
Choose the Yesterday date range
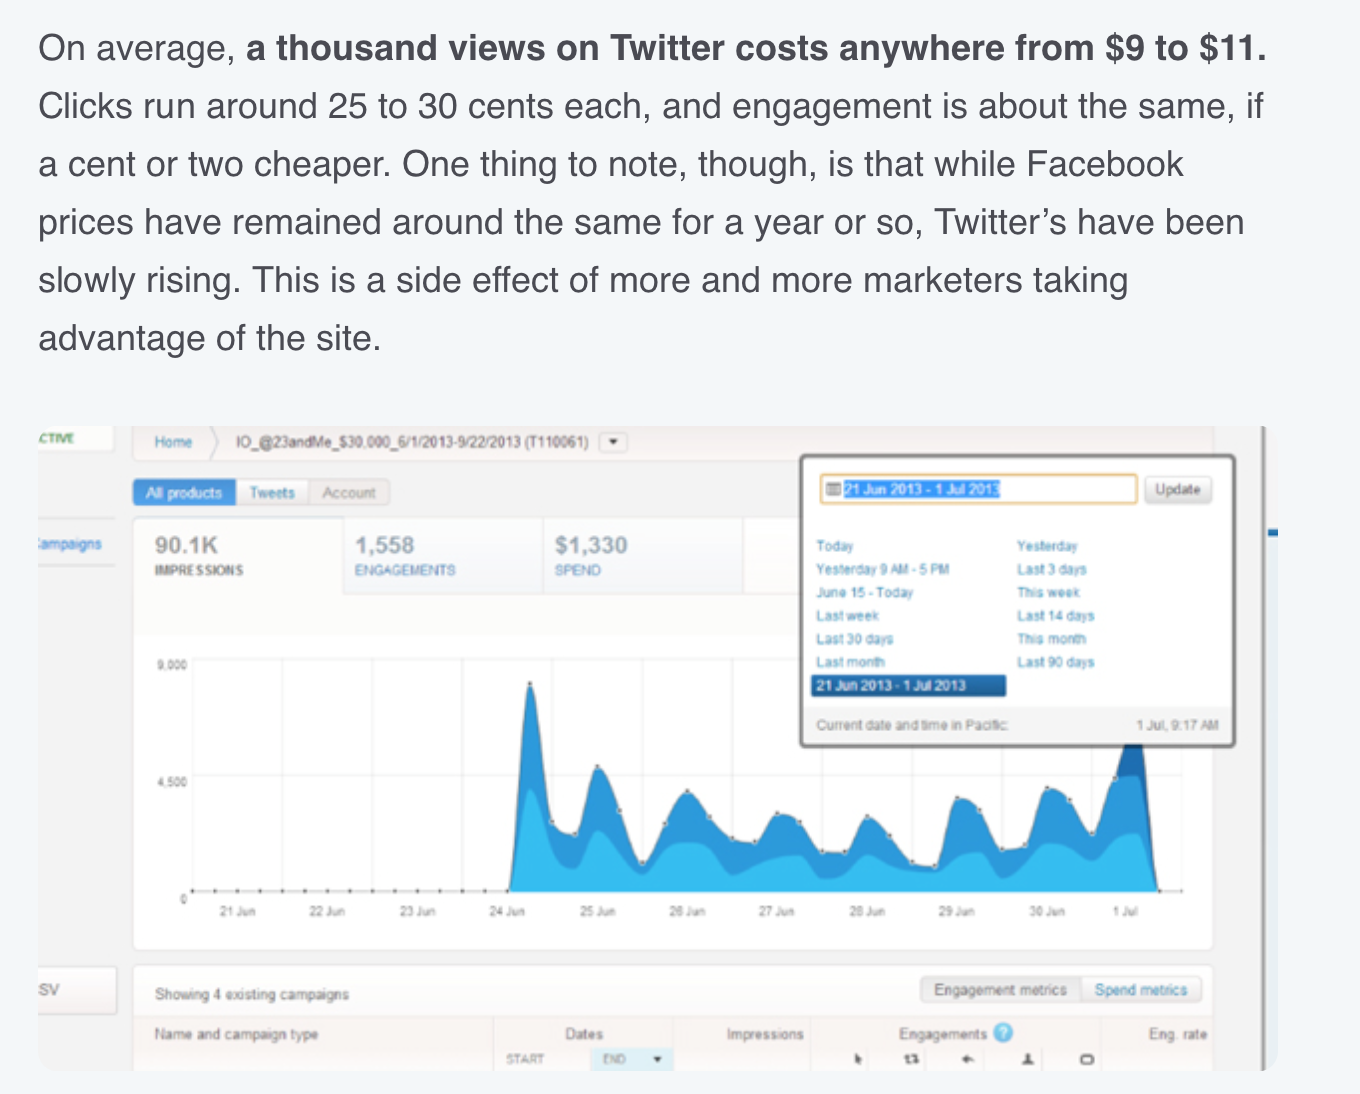click(x=1047, y=546)
